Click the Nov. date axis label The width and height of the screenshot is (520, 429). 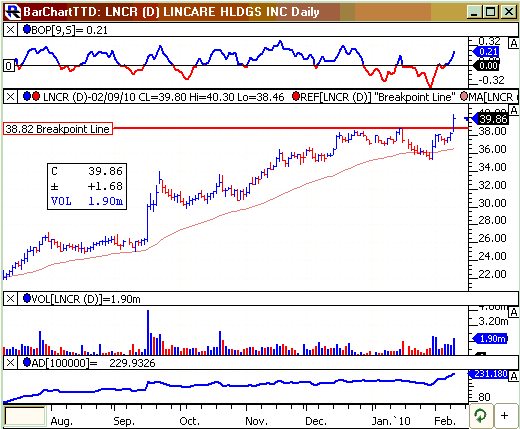click(x=256, y=421)
